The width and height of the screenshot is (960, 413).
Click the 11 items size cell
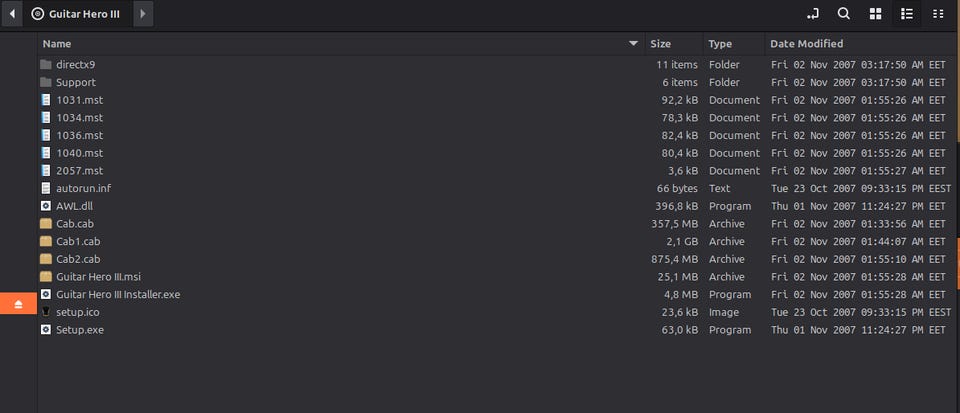(x=677, y=64)
